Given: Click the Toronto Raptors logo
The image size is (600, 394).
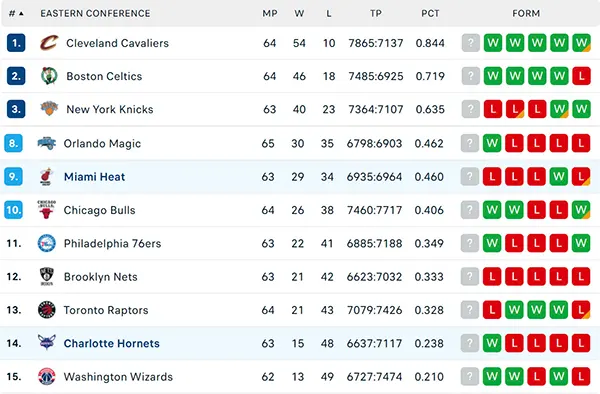Looking at the screenshot, I should tap(47, 310).
